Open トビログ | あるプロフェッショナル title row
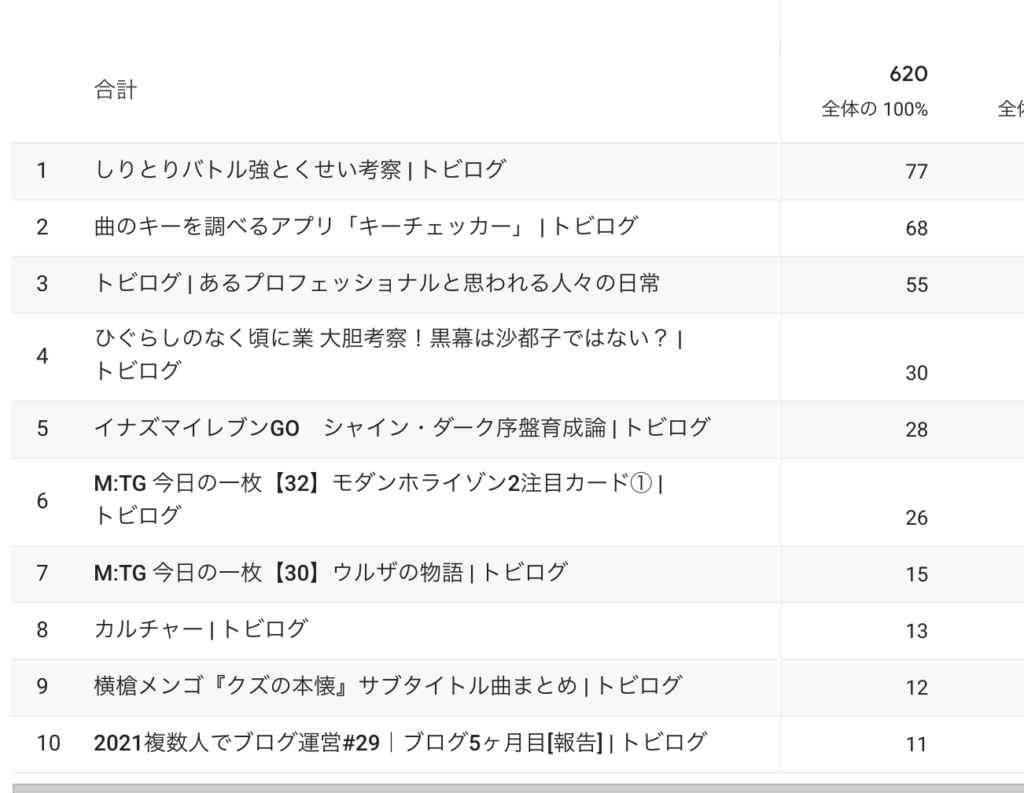The width and height of the screenshot is (1024, 793). (377, 283)
